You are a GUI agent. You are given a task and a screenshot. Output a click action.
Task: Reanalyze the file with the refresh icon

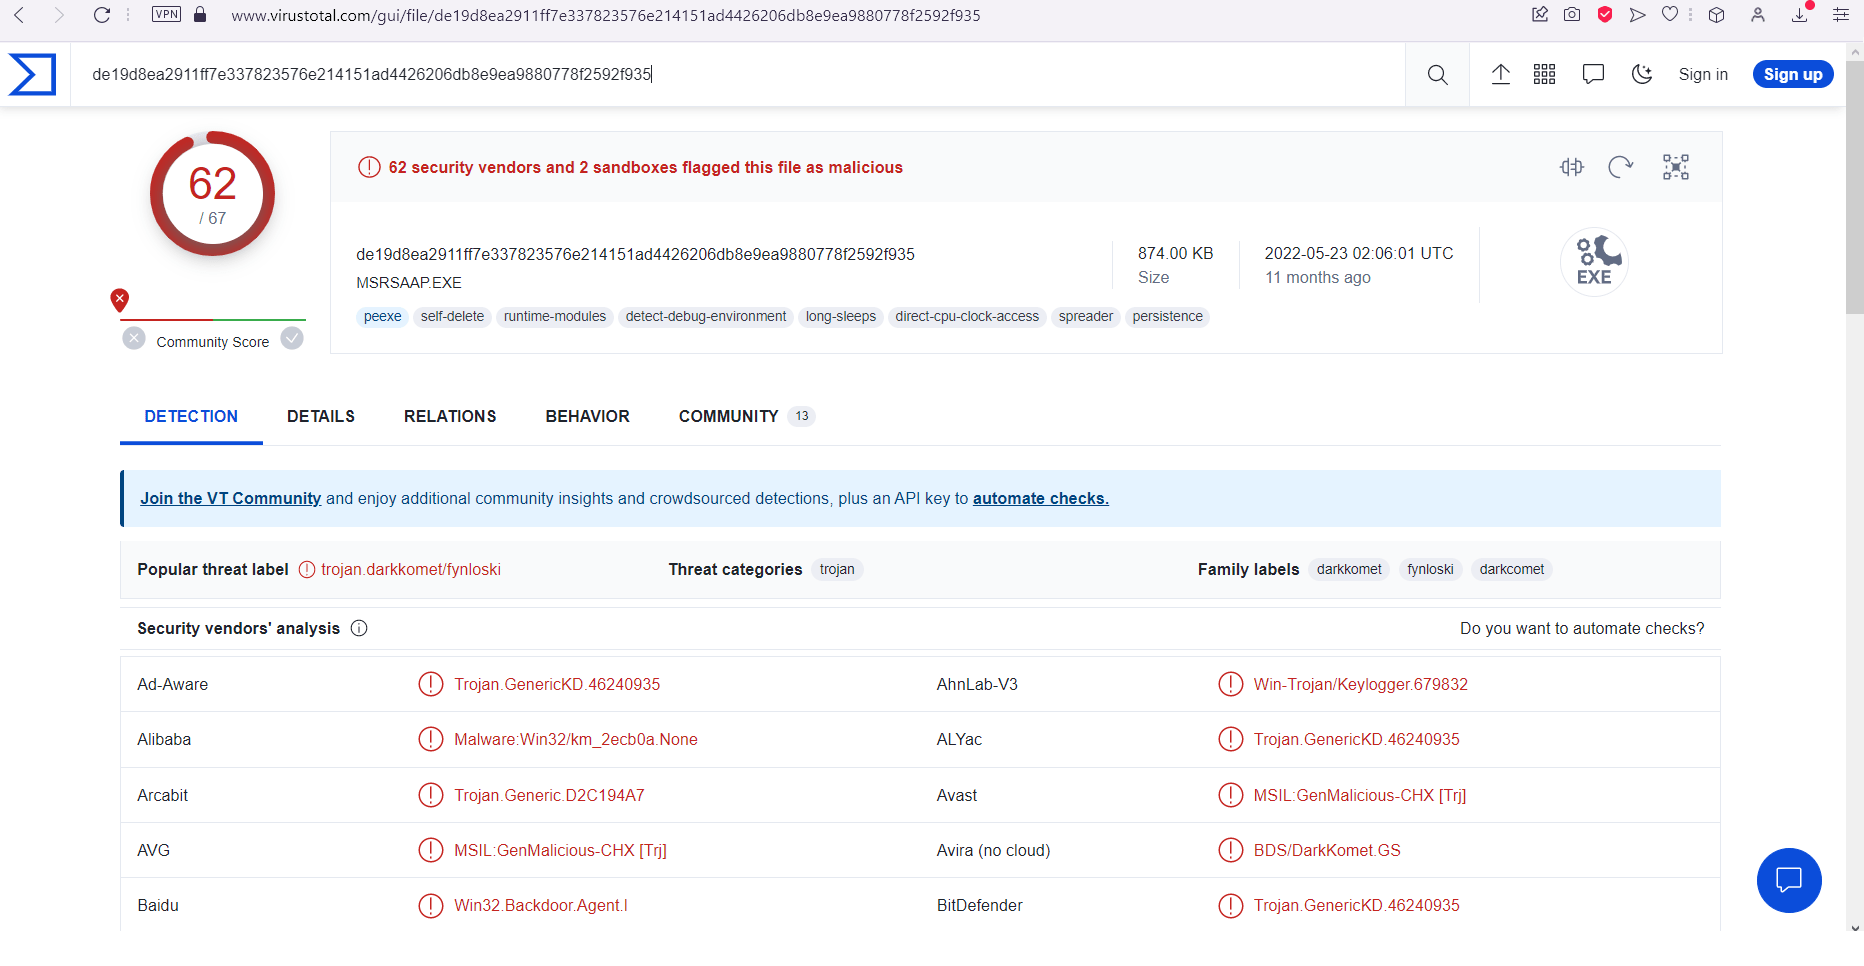[1620, 167]
